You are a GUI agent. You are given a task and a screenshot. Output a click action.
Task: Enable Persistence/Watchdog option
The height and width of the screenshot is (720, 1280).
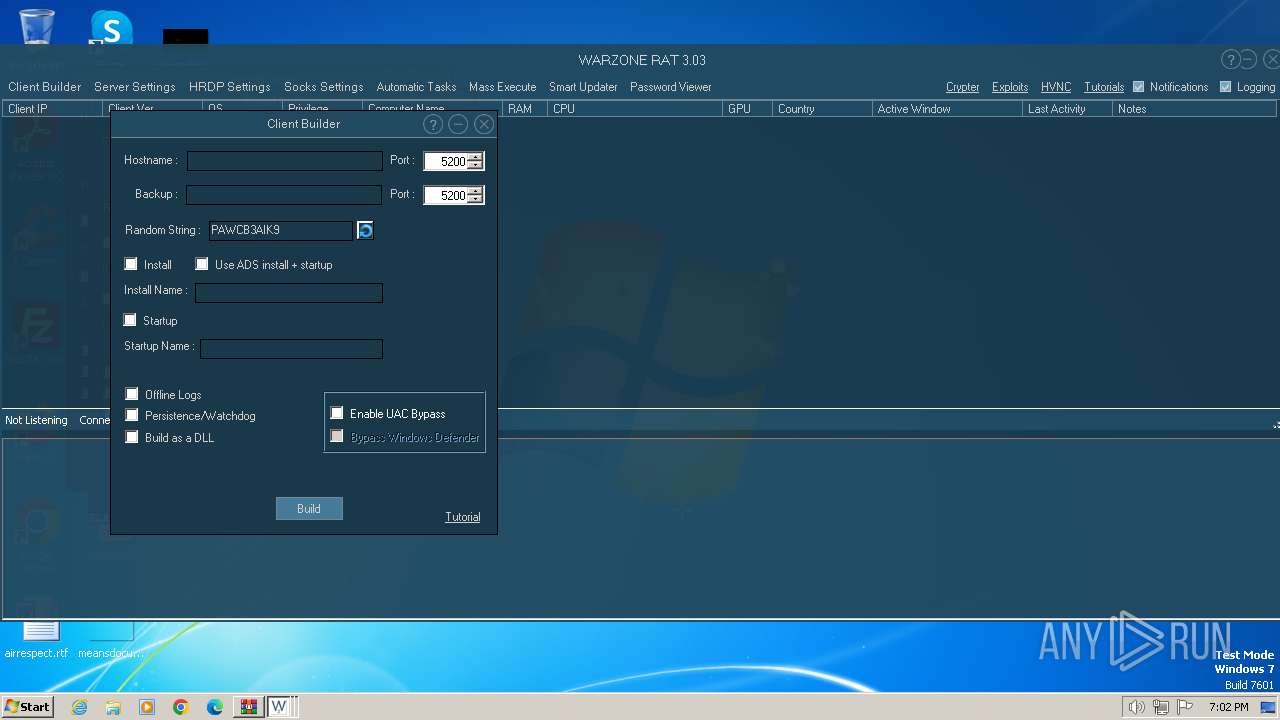pyautogui.click(x=132, y=415)
